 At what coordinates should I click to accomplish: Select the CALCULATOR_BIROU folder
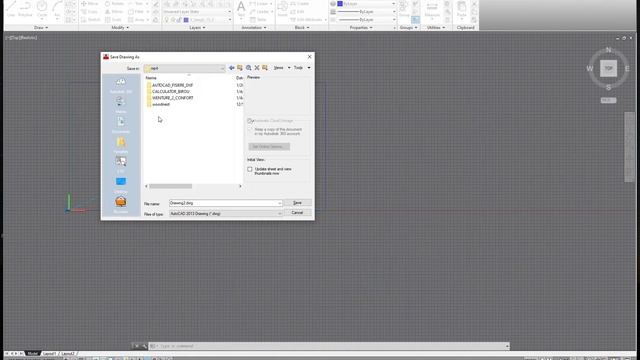coord(171,92)
